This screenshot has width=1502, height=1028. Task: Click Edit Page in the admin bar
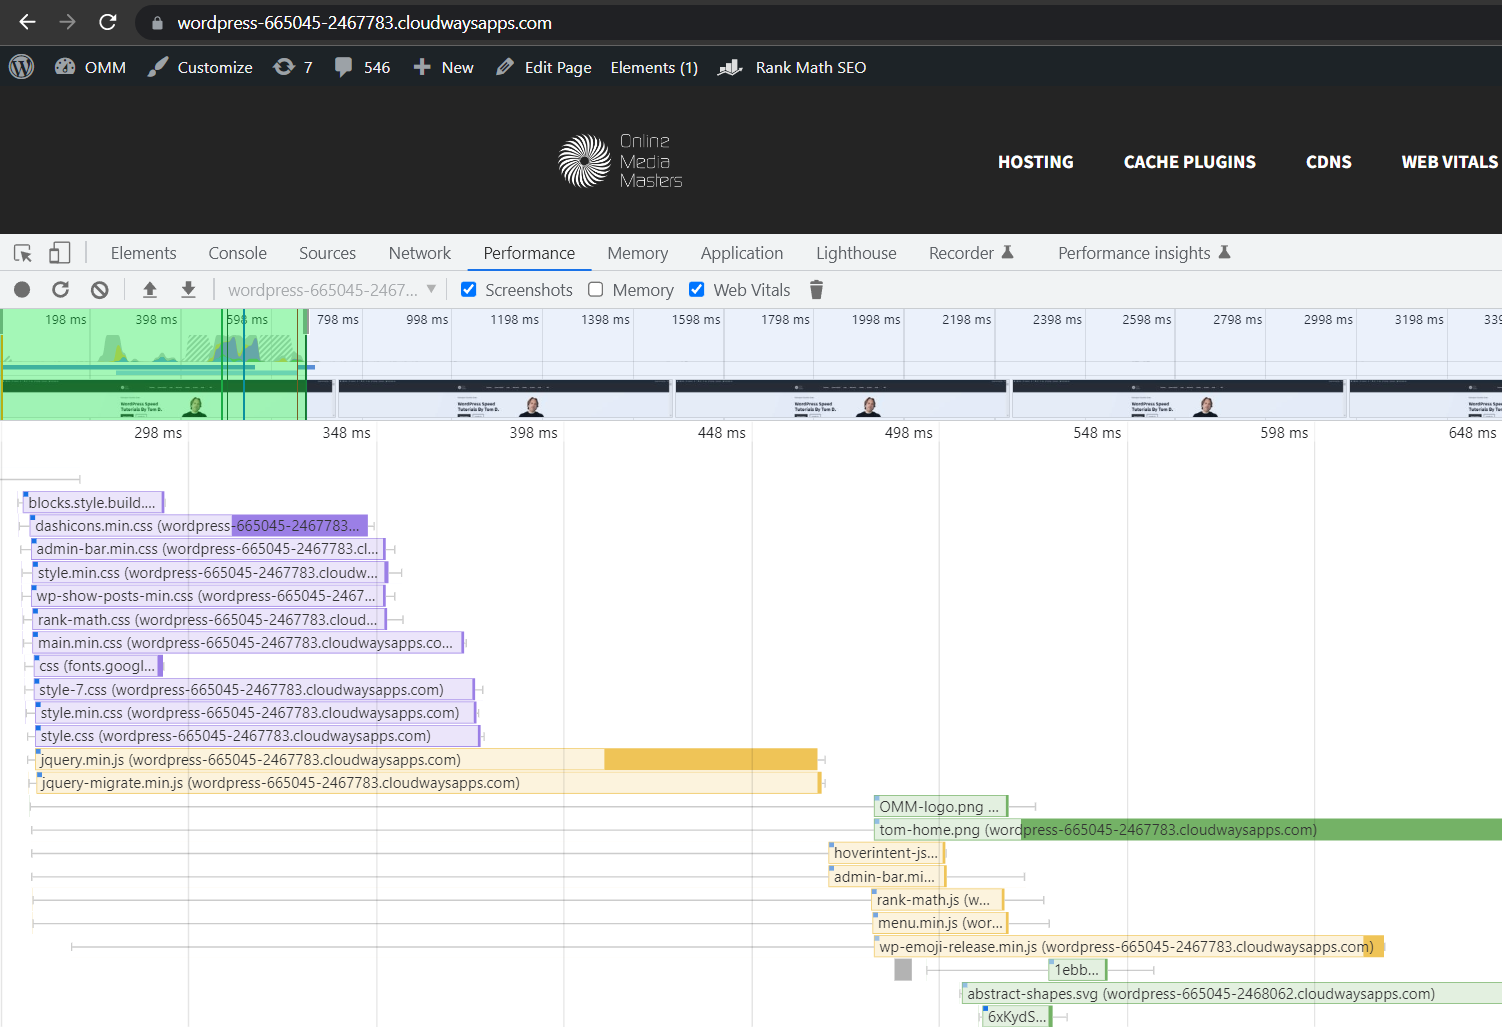click(x=544, y=67)
